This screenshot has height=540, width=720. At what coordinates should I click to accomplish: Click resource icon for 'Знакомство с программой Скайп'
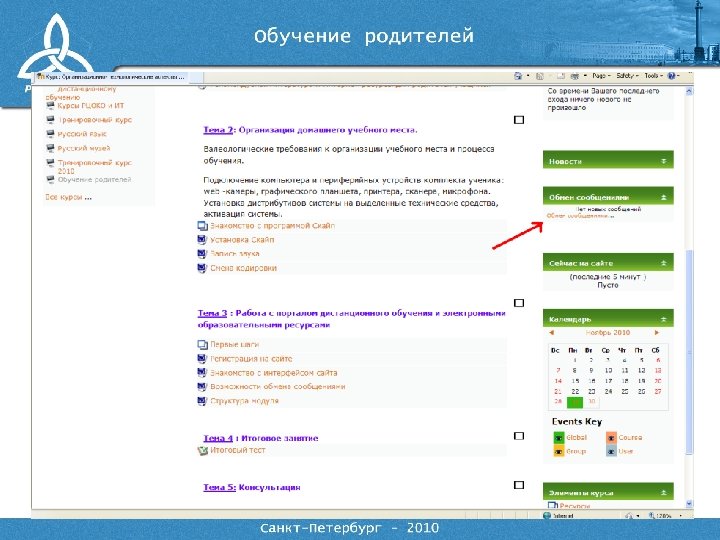coord(202,226)
